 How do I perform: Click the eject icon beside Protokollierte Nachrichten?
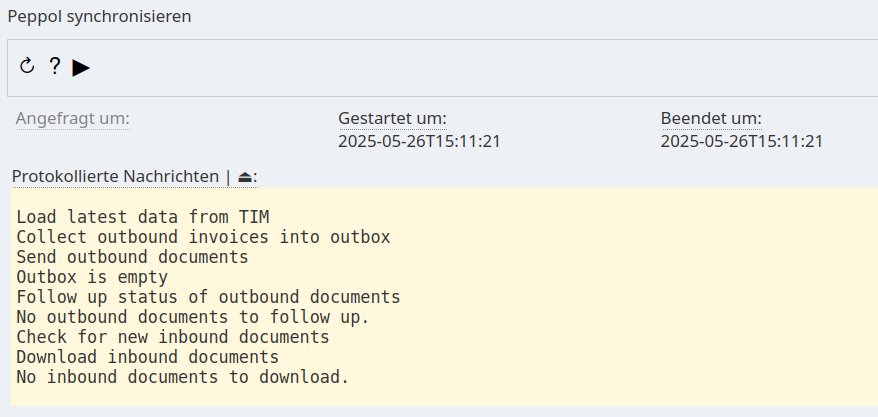click(245, 177)
